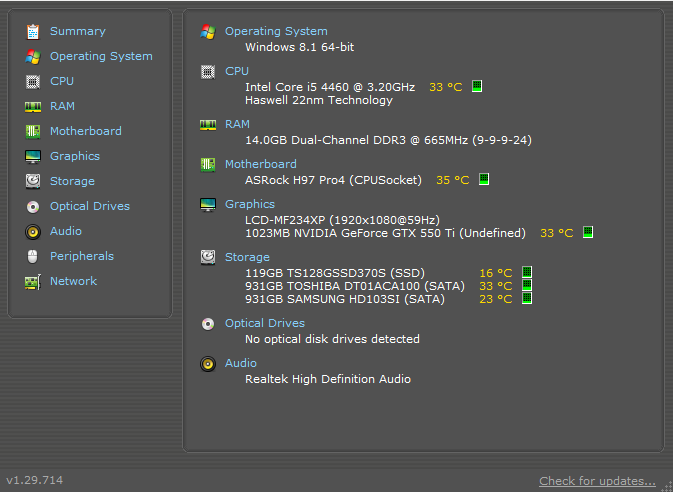Click No optical disk drives detected text

332,339
